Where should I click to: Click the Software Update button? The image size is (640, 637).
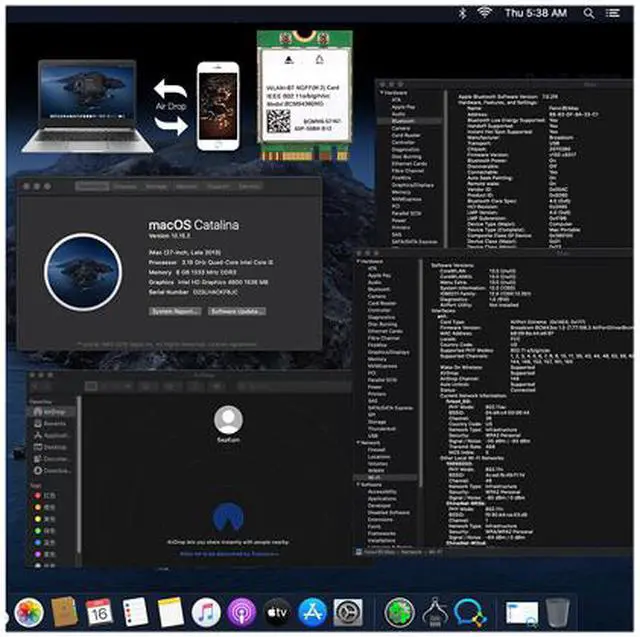[x=237, y=311]
